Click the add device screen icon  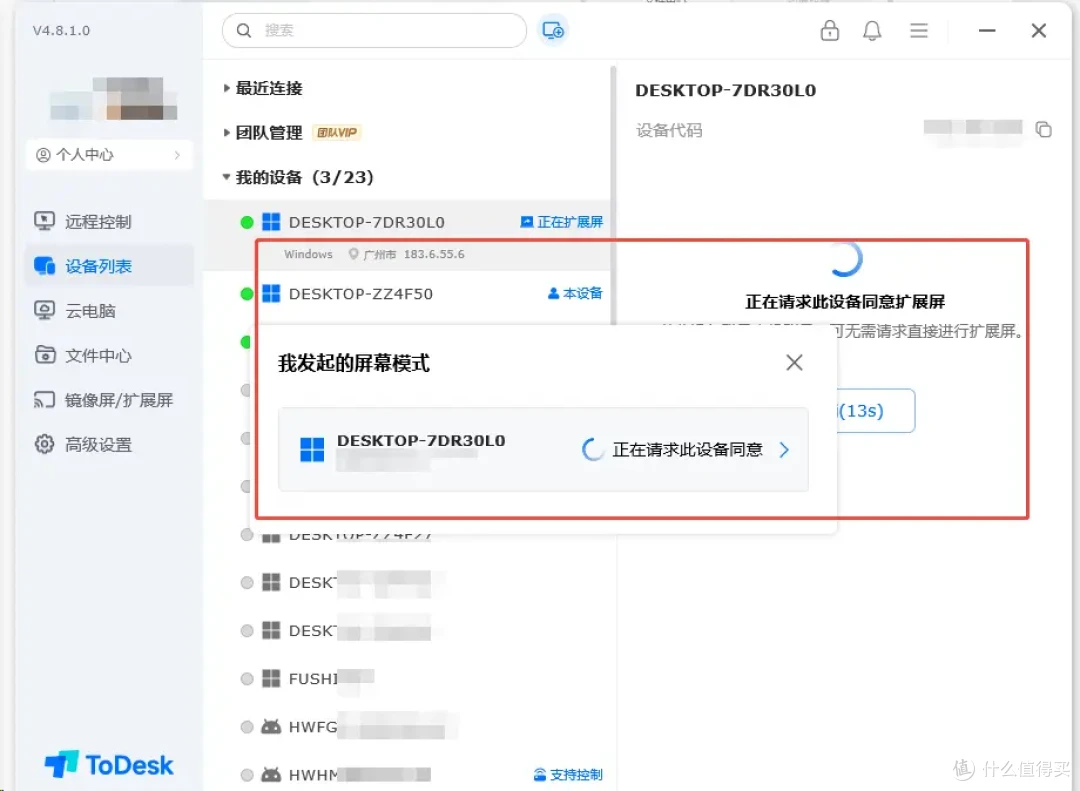click(552, 30)
